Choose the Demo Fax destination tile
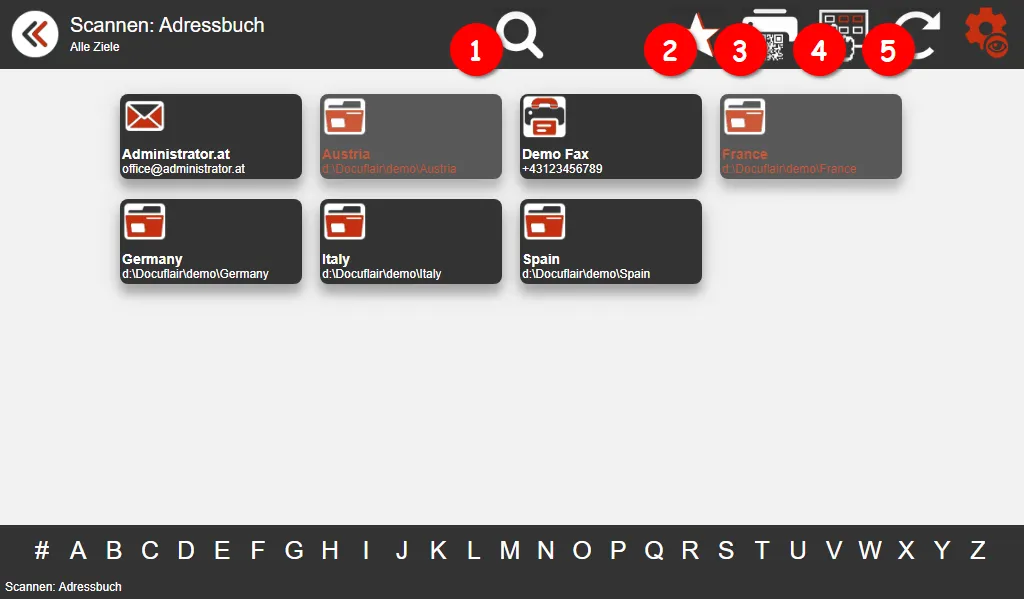1024x599 pixels. coord(610,136)
